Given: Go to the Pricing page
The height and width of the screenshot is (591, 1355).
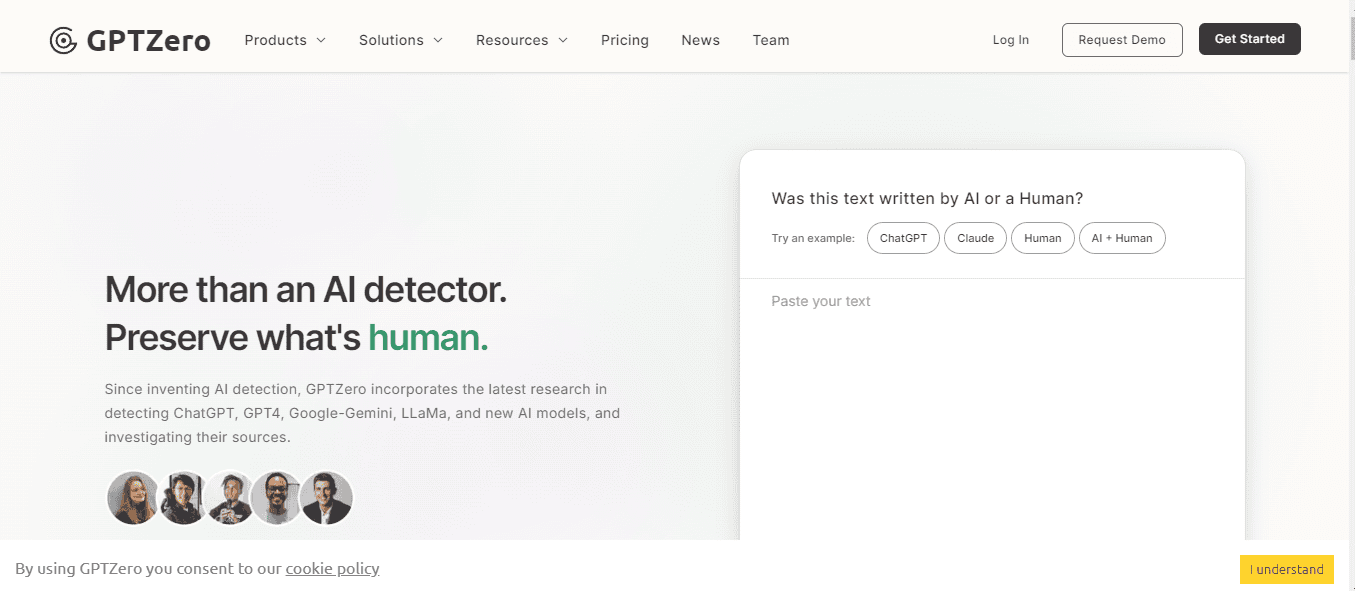Looking at the screenshot, I should click(x=624, y=40).
